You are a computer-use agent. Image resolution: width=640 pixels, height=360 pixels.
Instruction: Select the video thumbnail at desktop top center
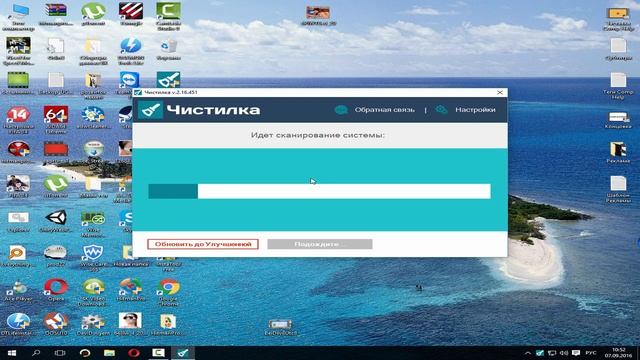point(318,16)
